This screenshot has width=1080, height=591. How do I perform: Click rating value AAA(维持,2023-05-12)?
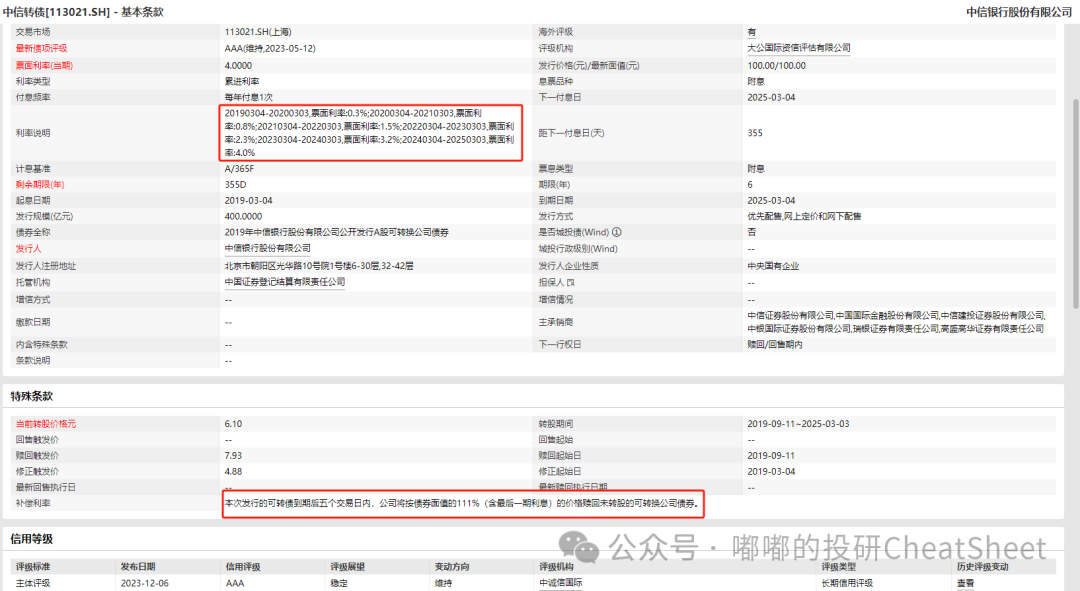pyautogui.click(x=270, y=48)
